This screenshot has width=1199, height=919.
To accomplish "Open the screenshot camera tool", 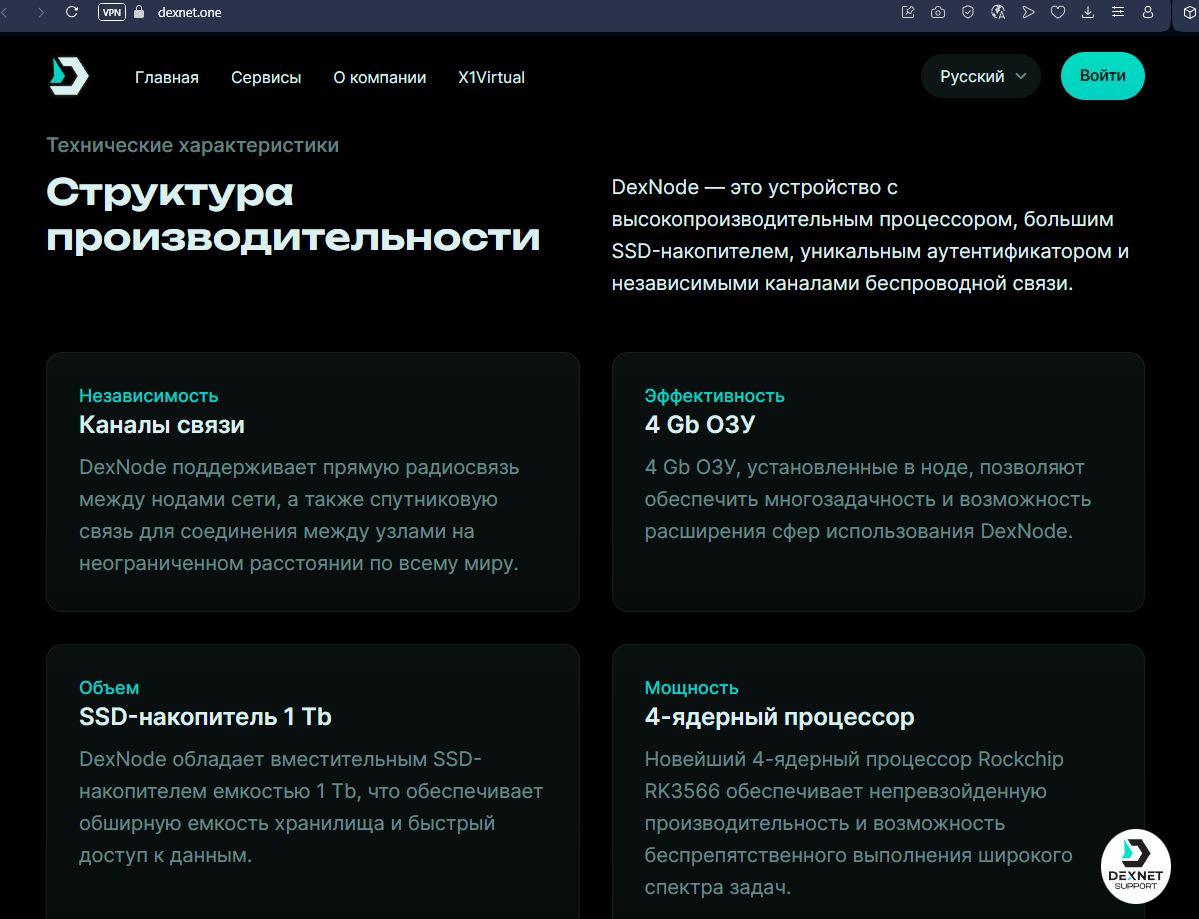I will (937, 12).
